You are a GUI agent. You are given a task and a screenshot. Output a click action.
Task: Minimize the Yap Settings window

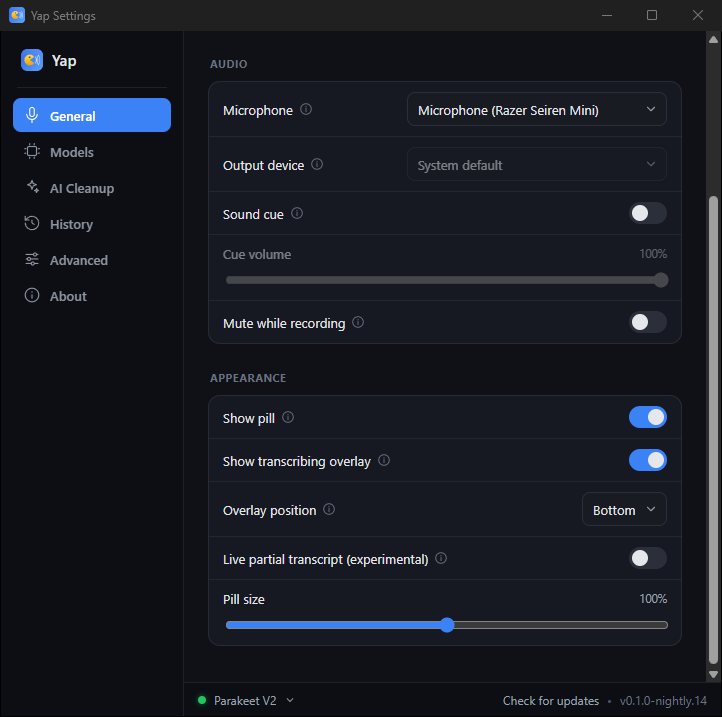pos(607,15)
